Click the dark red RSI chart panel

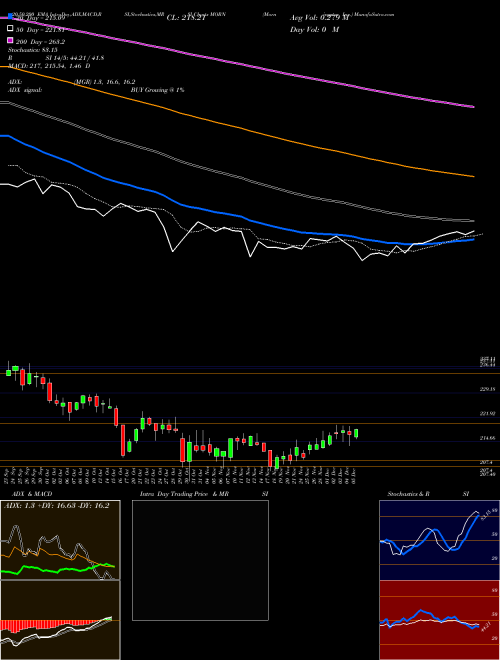(x=439, y=620)
